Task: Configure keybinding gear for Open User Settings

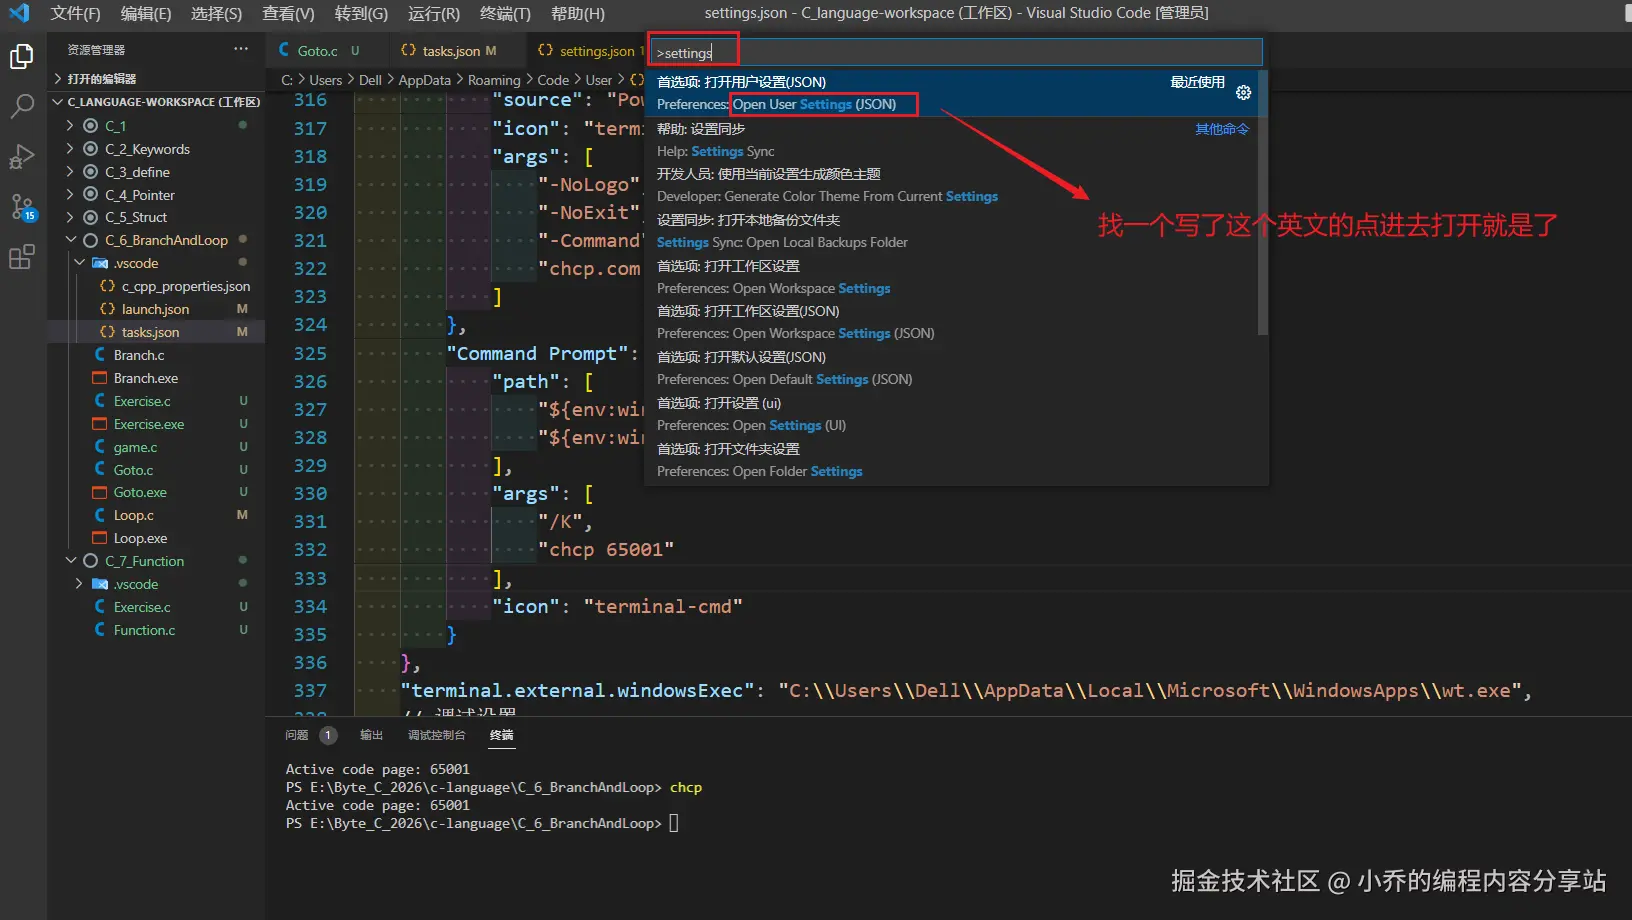Action: click(1243, 92)
